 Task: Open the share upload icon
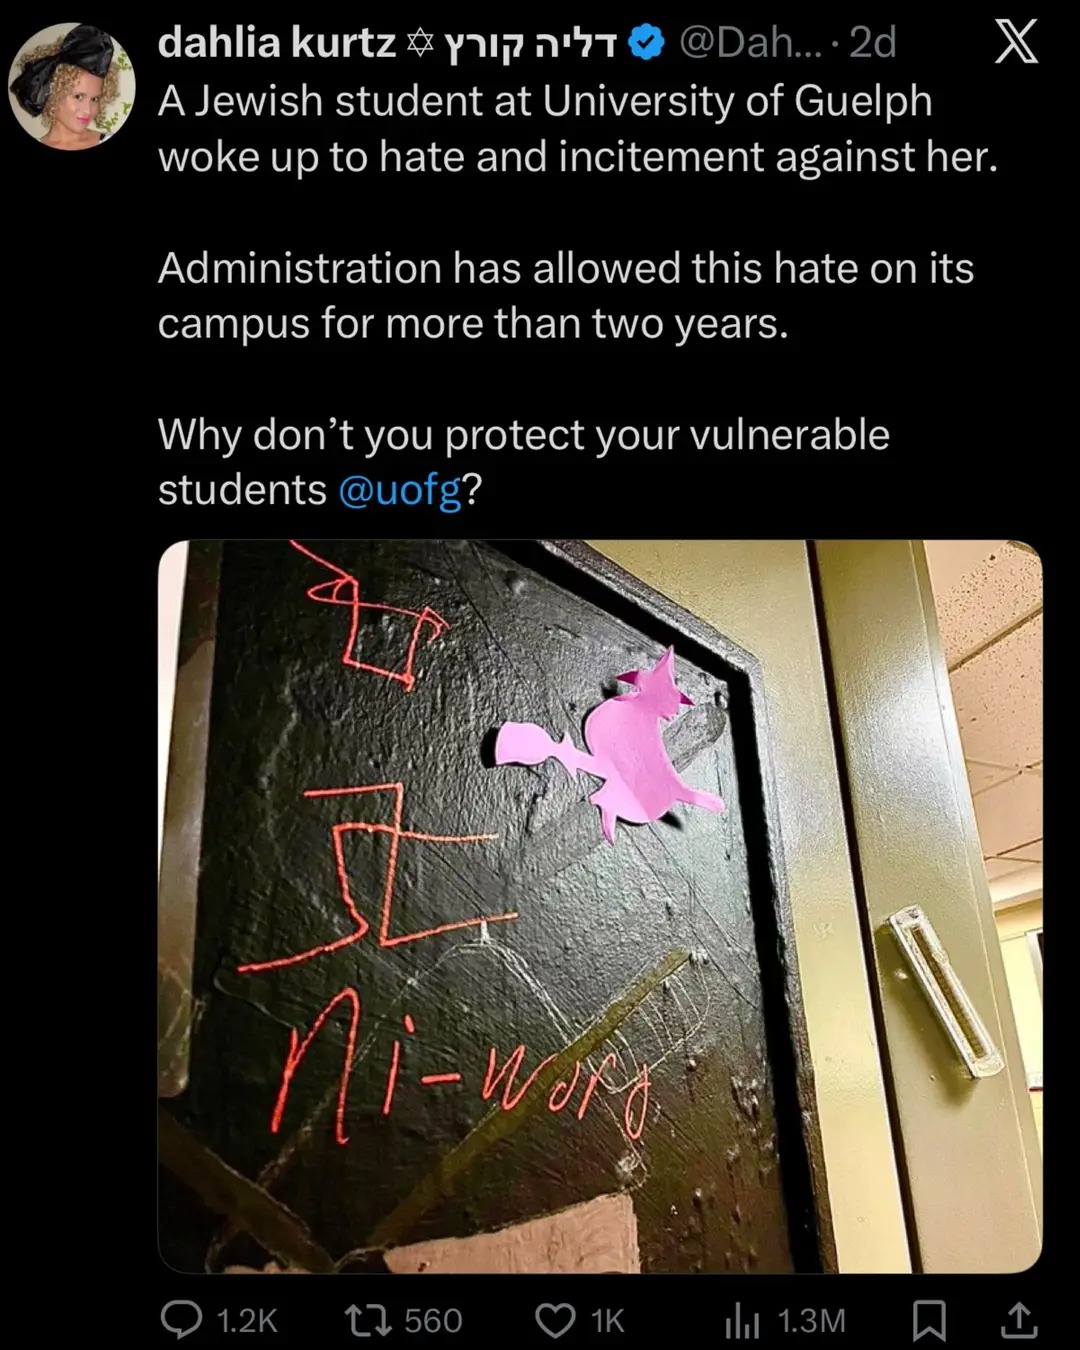point(1018,1320)
